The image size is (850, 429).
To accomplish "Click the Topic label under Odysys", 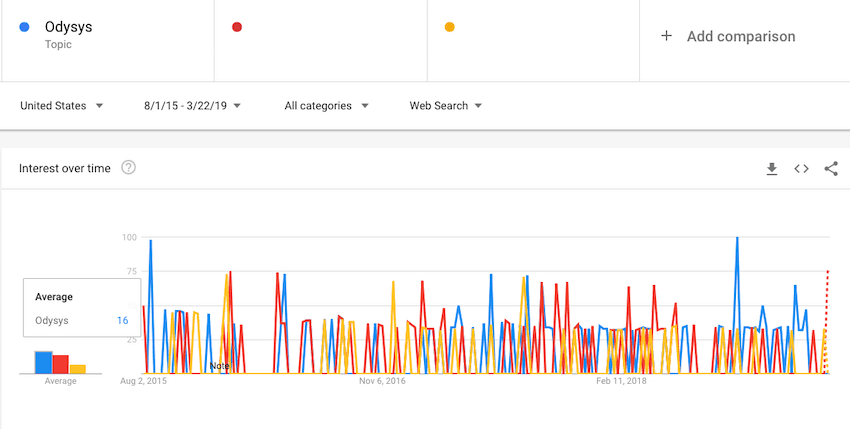I will 59,44.
